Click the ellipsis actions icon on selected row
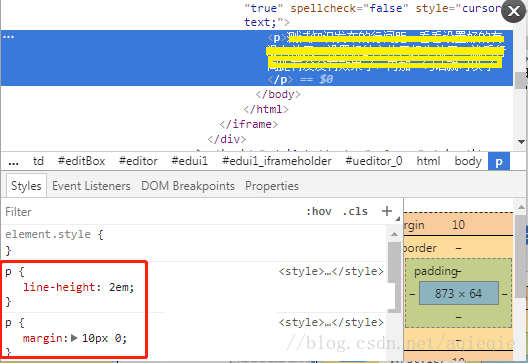The image size is (528, 363). pos(8,36)
